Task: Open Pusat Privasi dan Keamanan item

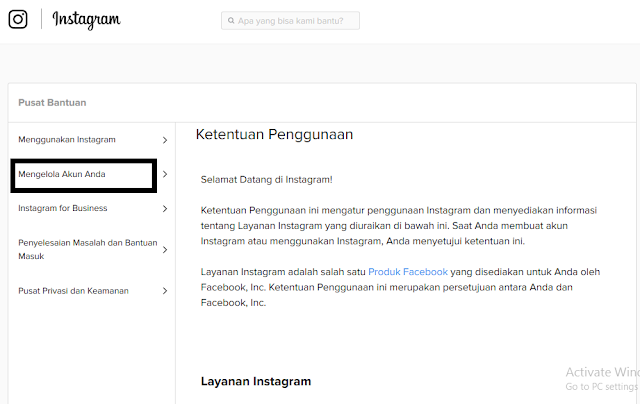Action: 73,291
